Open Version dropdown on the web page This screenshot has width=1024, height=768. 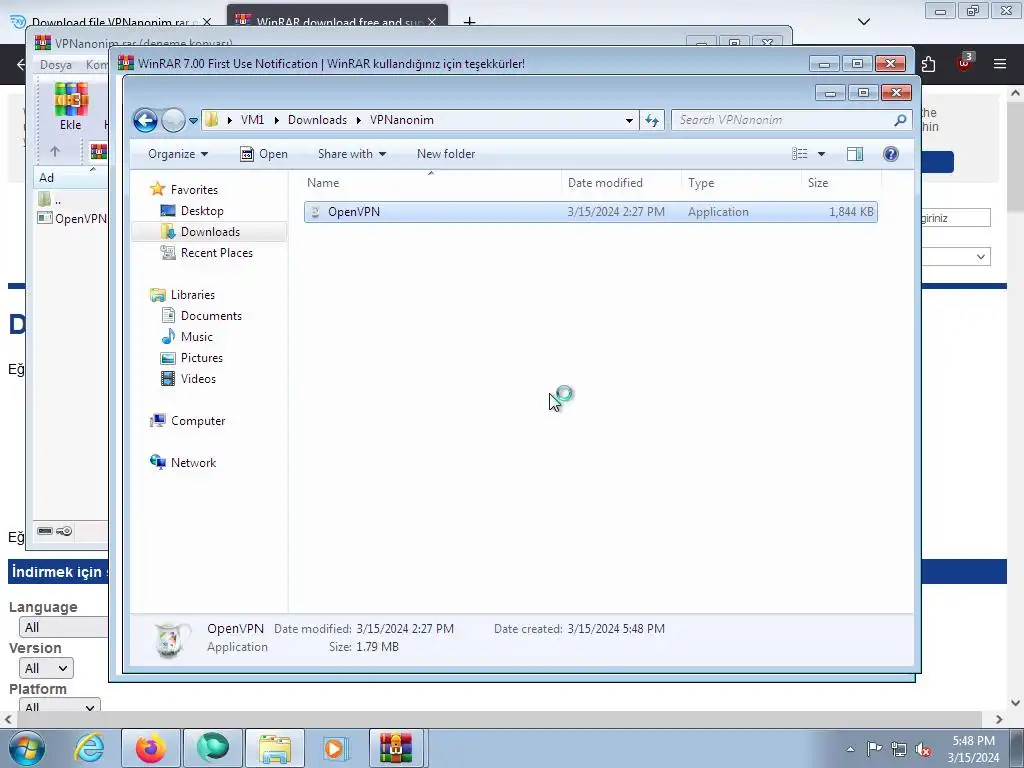point(46,668)
